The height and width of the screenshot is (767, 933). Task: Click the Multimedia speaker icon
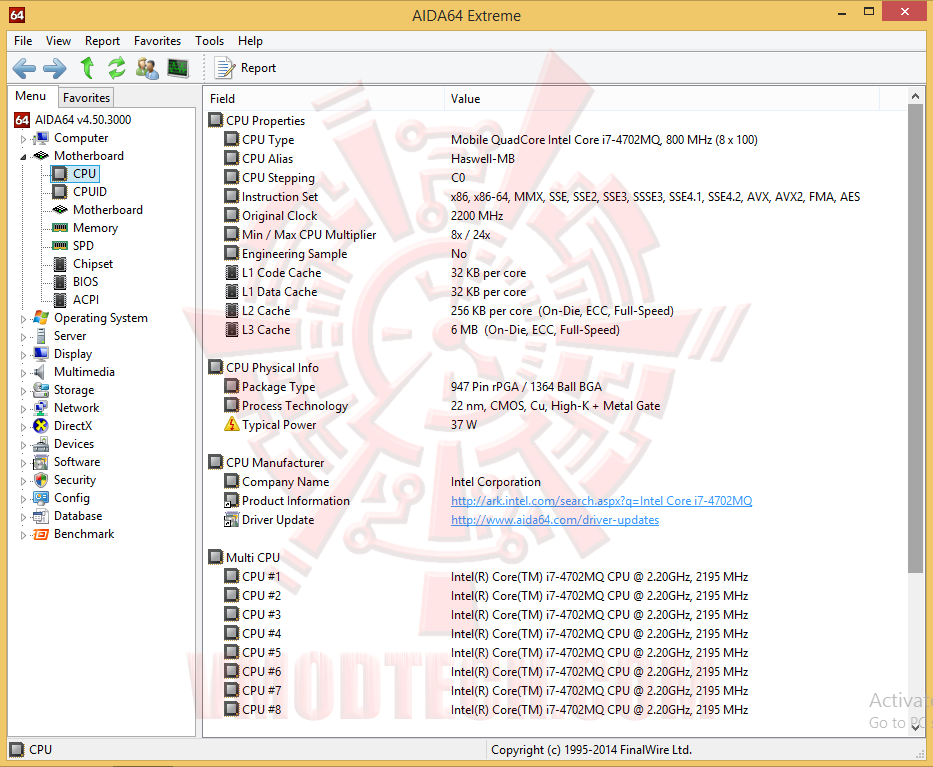(40, 372)
